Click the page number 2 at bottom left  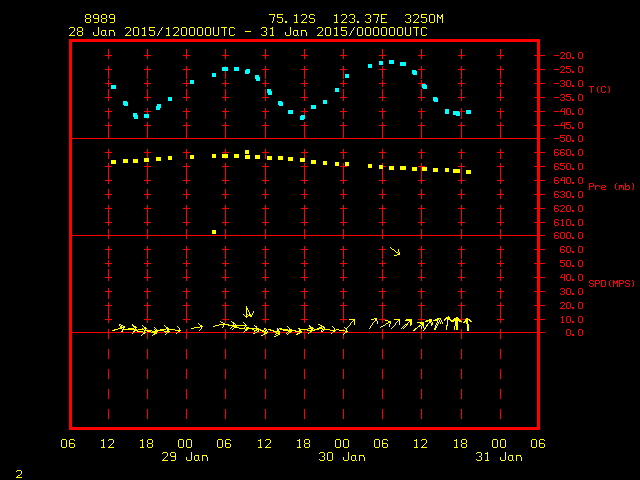pos(19,474)
